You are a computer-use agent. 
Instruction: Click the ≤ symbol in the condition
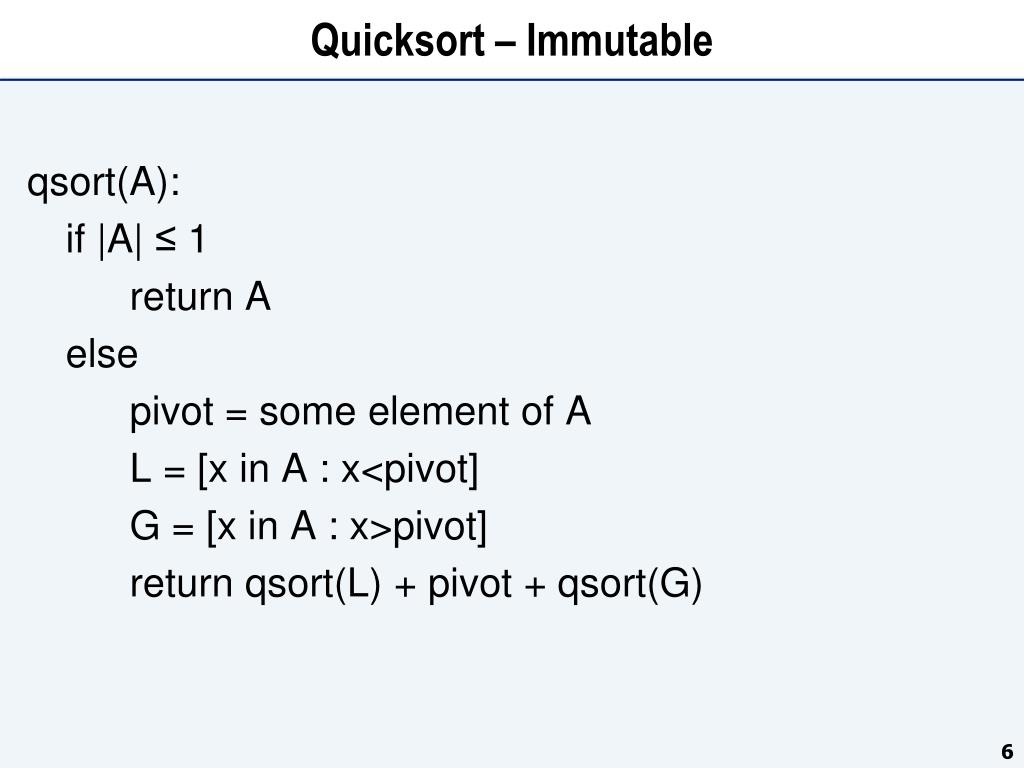[x=165, y=240]
